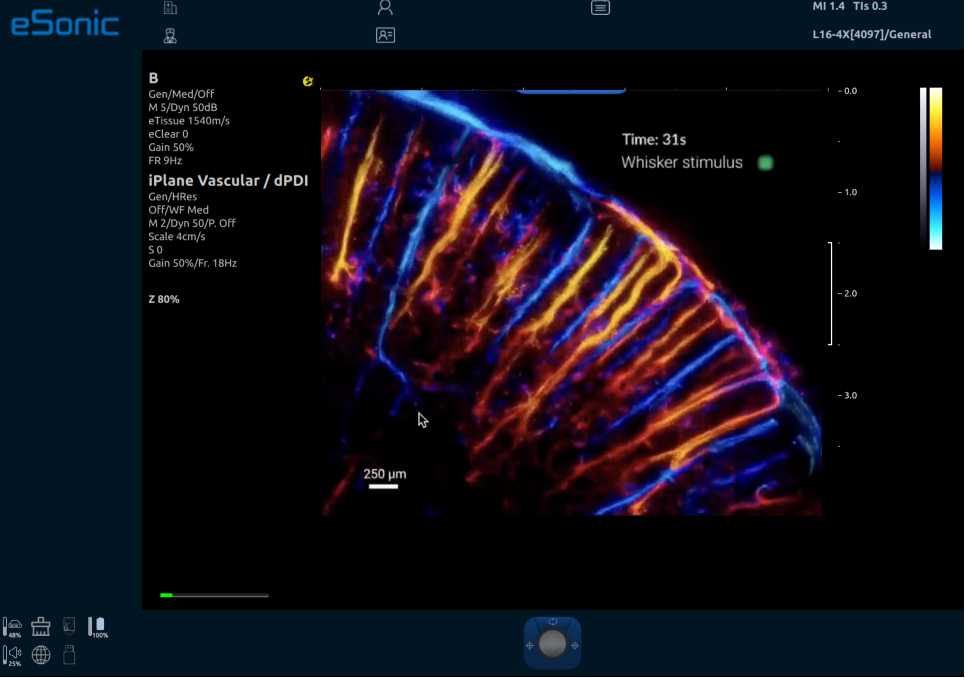Screen dimensions: 965x678
Task: Open the network globe icon
Action: (x=41, y=655)
